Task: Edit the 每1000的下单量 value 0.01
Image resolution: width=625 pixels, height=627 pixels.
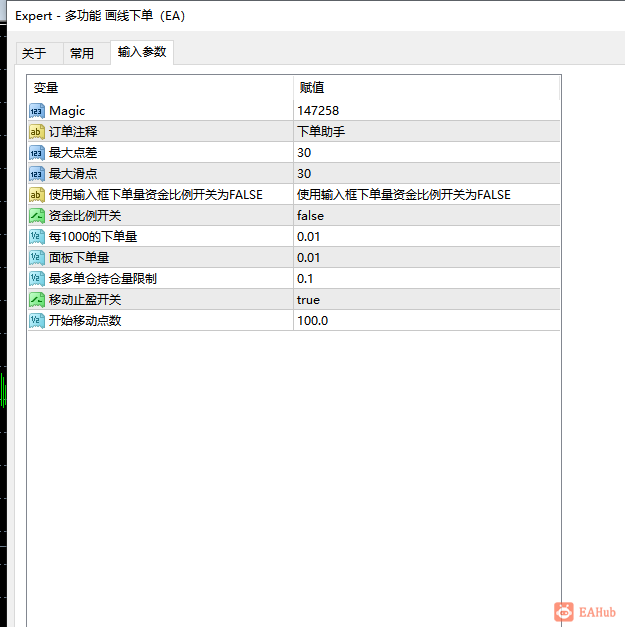Action: pyautogui.click(x=426, y=237)
